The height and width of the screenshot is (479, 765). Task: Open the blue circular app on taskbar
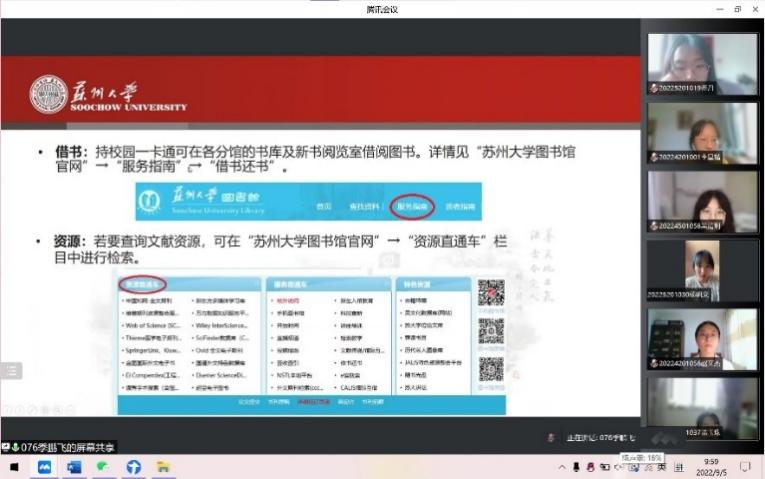point(133,467)
